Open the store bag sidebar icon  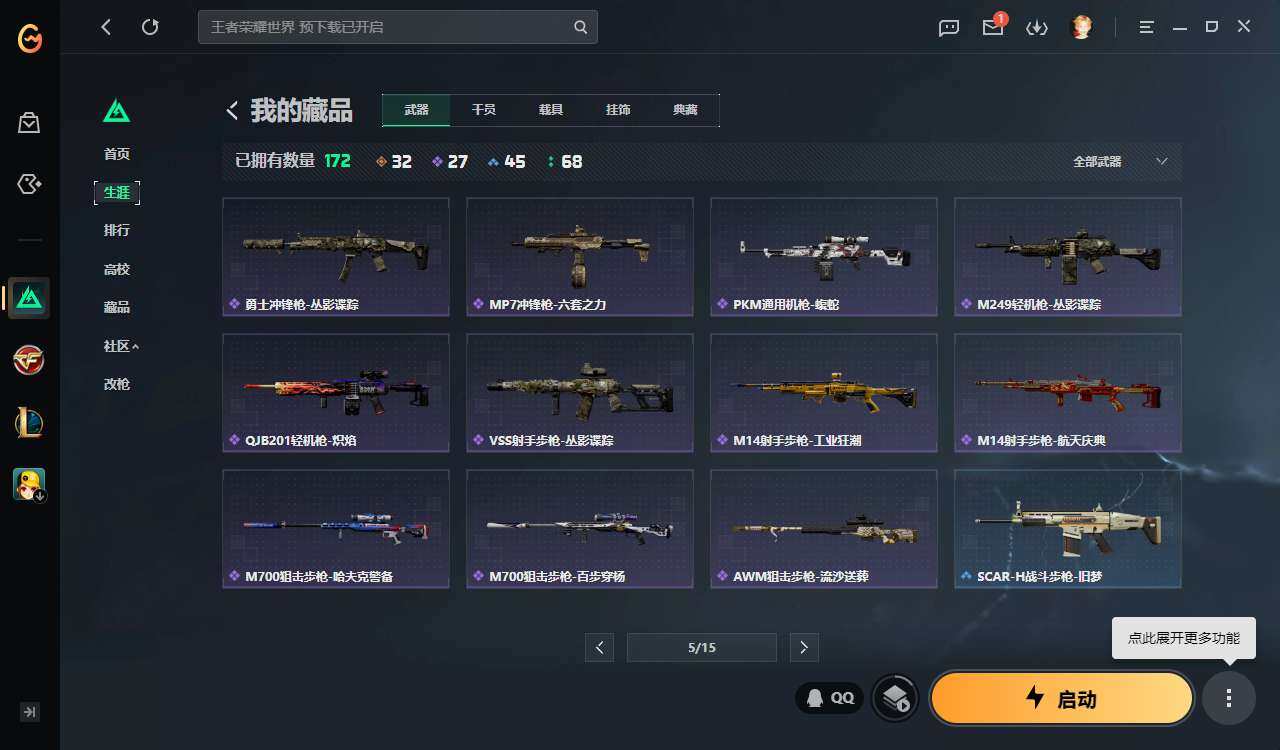[29, 123]
